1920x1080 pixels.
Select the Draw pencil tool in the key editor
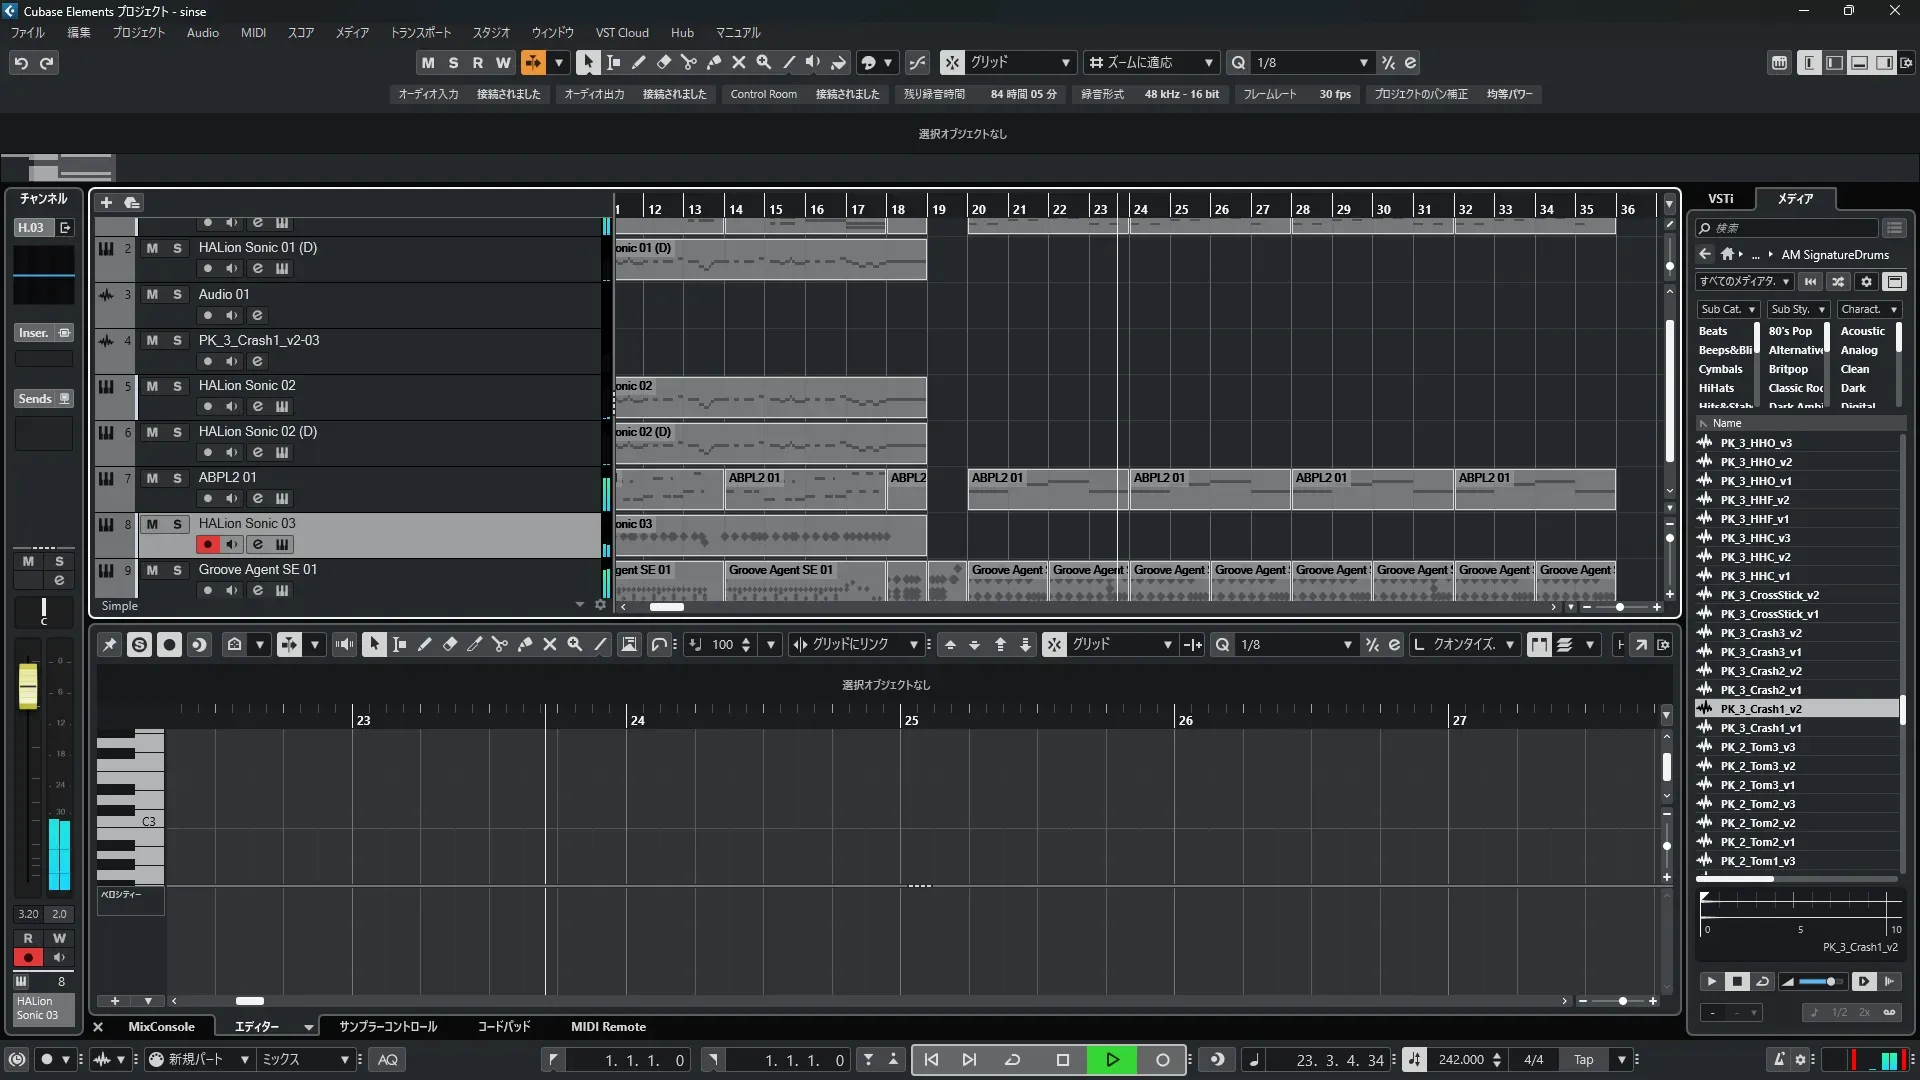point(424,645)
